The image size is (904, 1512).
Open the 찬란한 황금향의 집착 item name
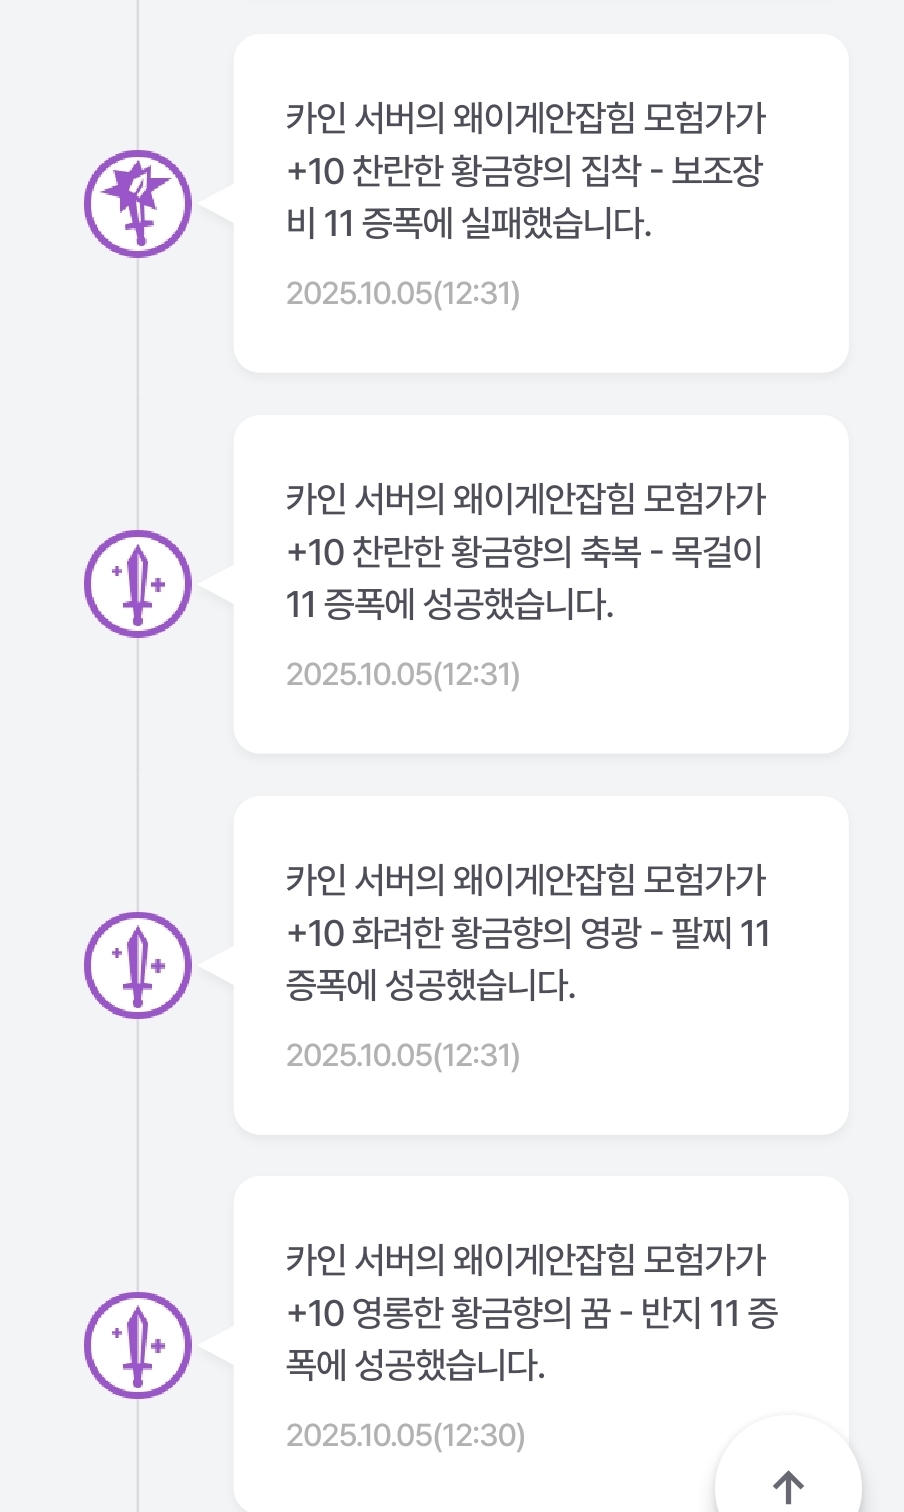(x=496, y=171)
